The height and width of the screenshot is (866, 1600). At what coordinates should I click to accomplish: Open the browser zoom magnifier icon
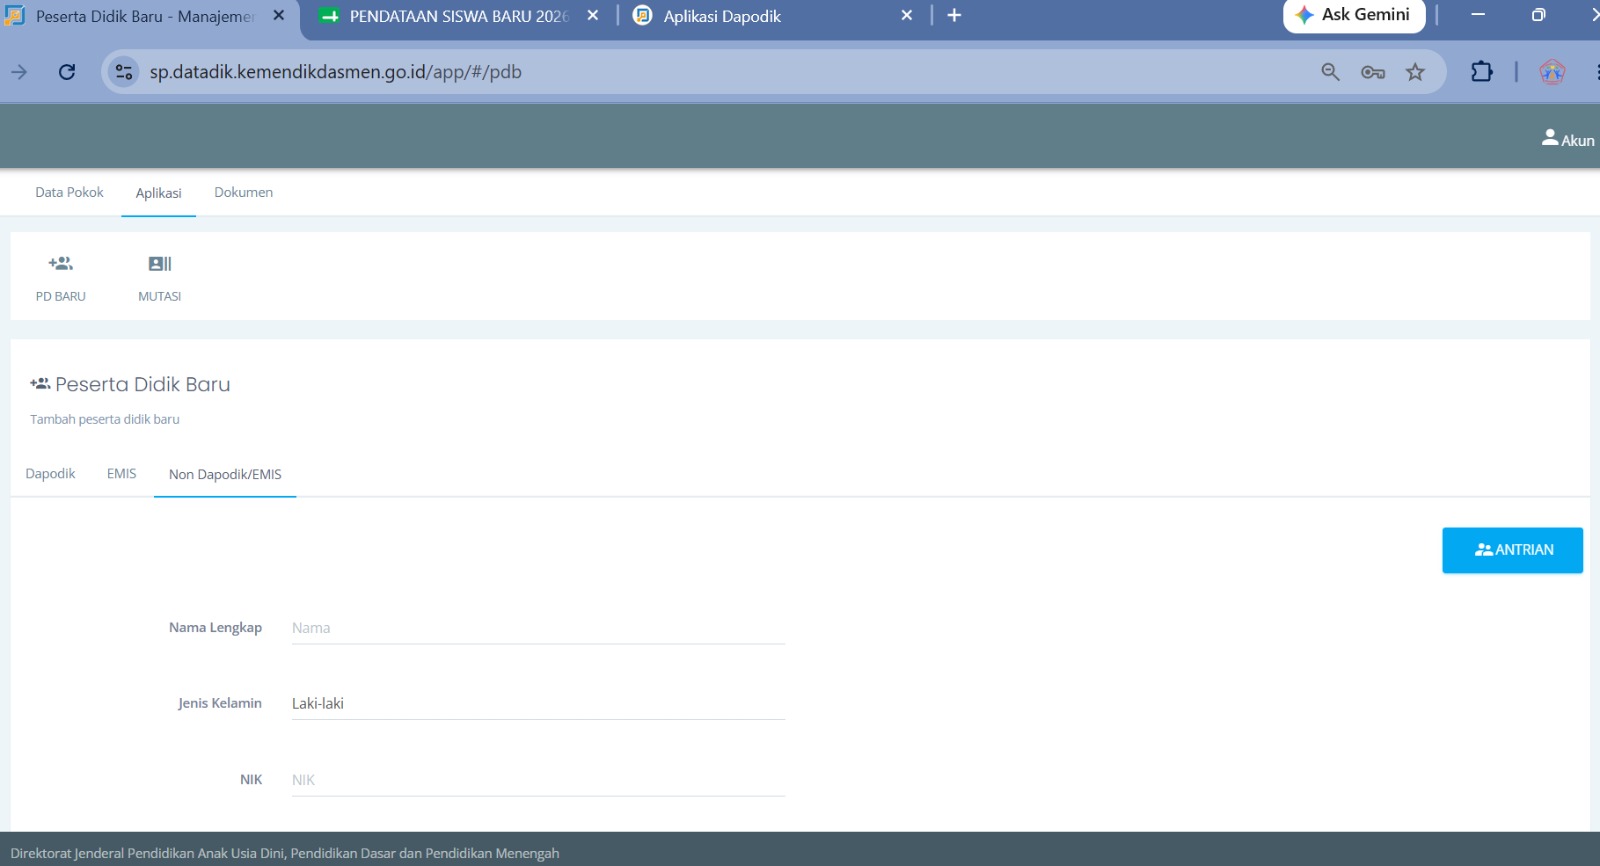pyautogui.click(x=1330, y=72)
